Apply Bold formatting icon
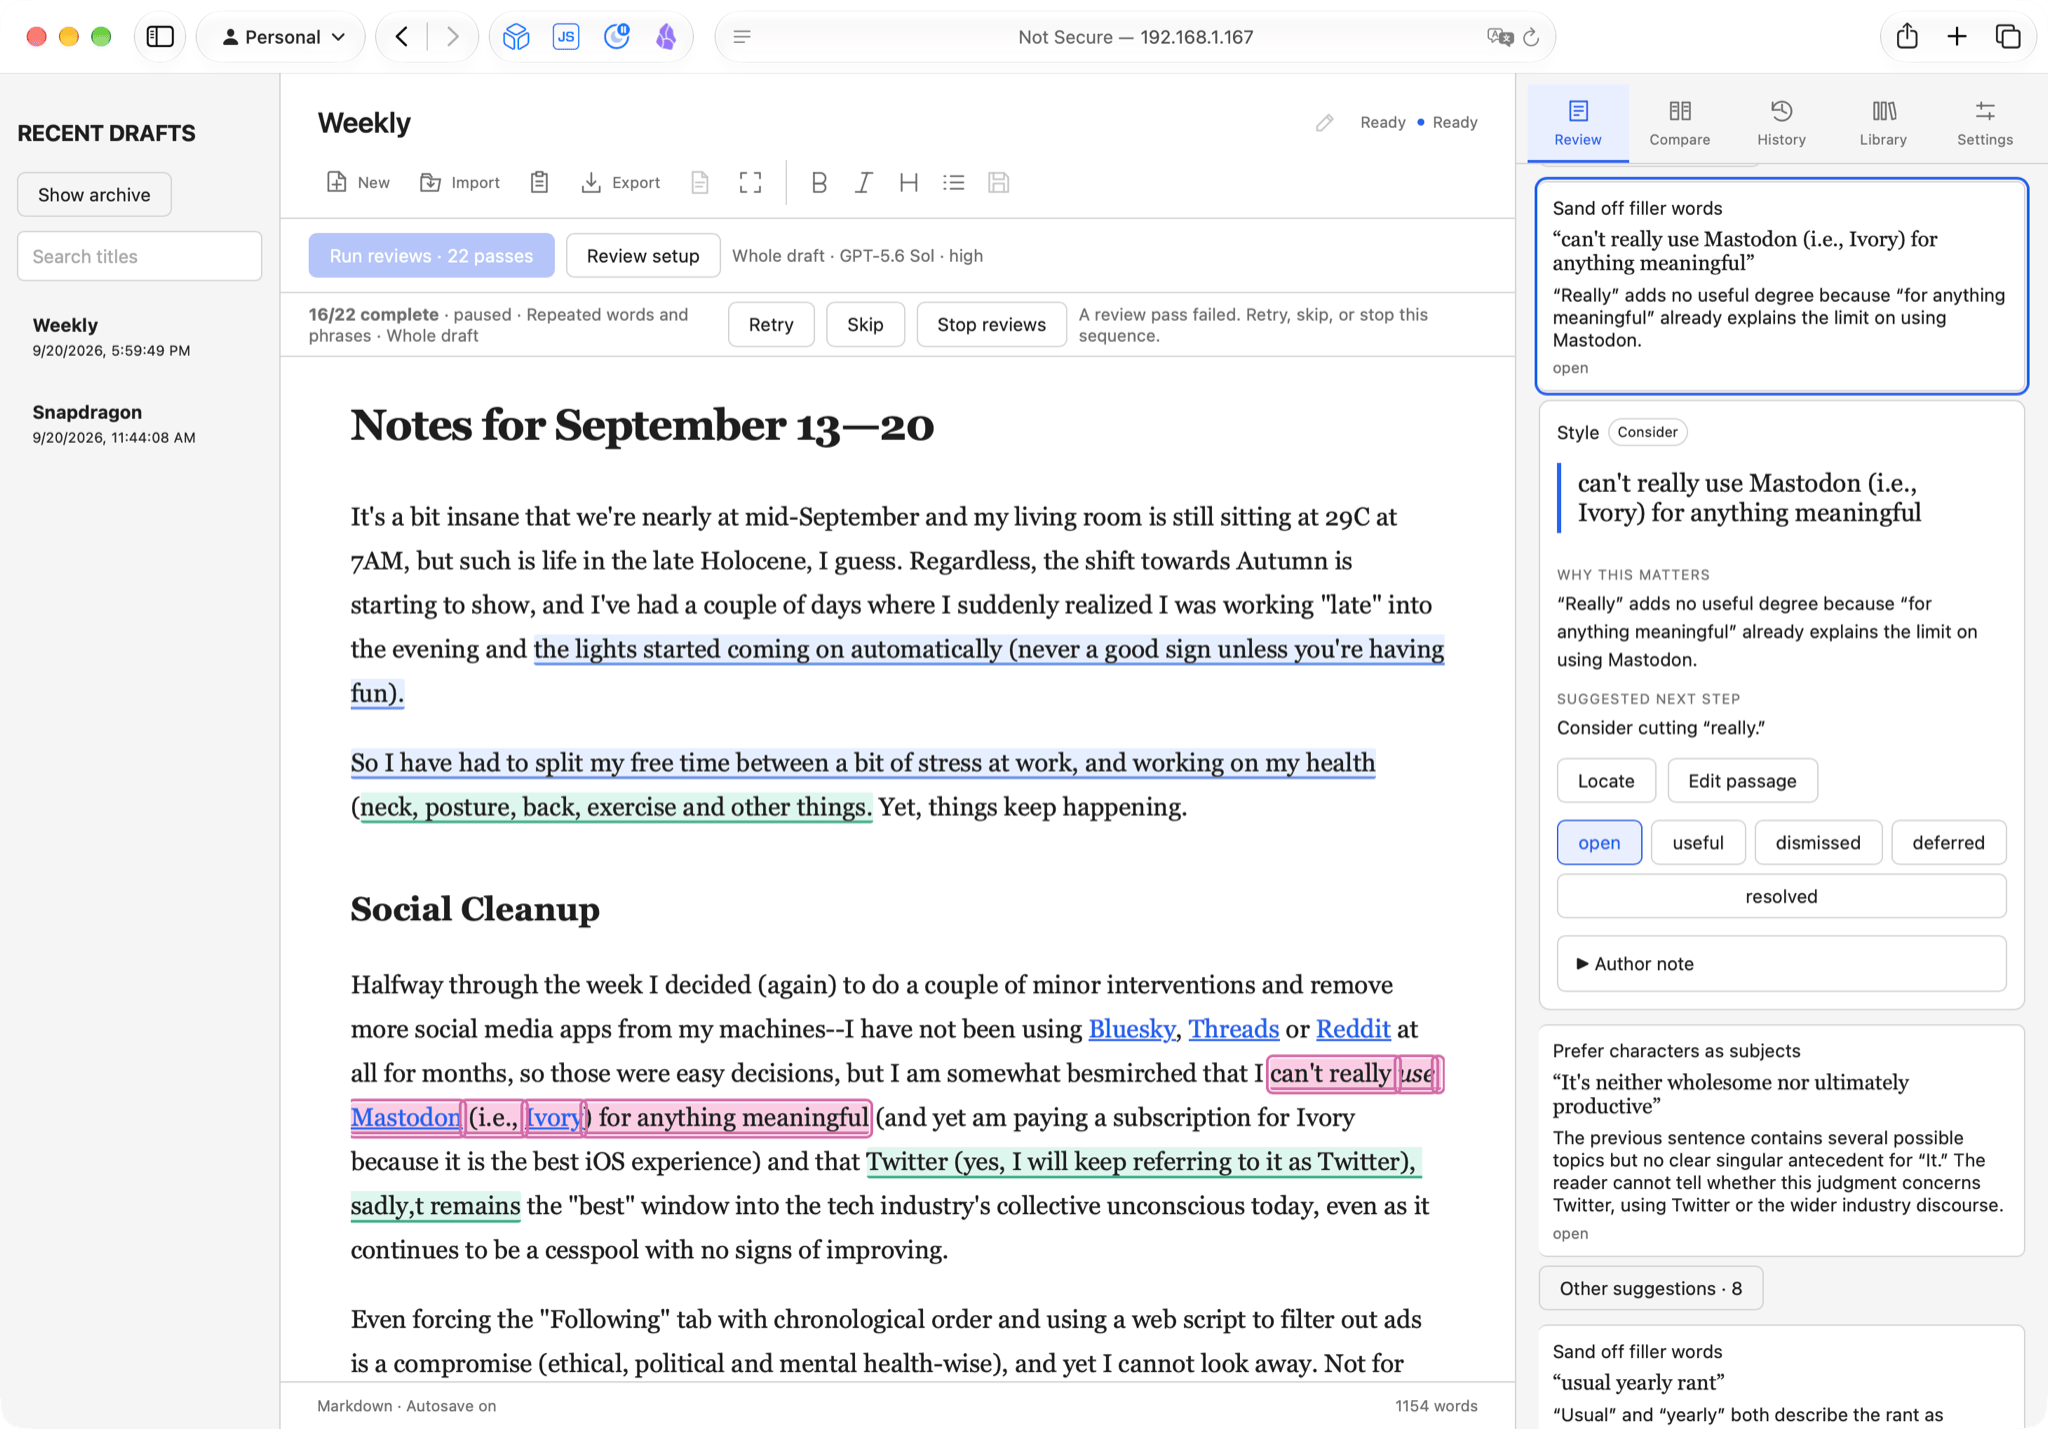 [819, 182]
